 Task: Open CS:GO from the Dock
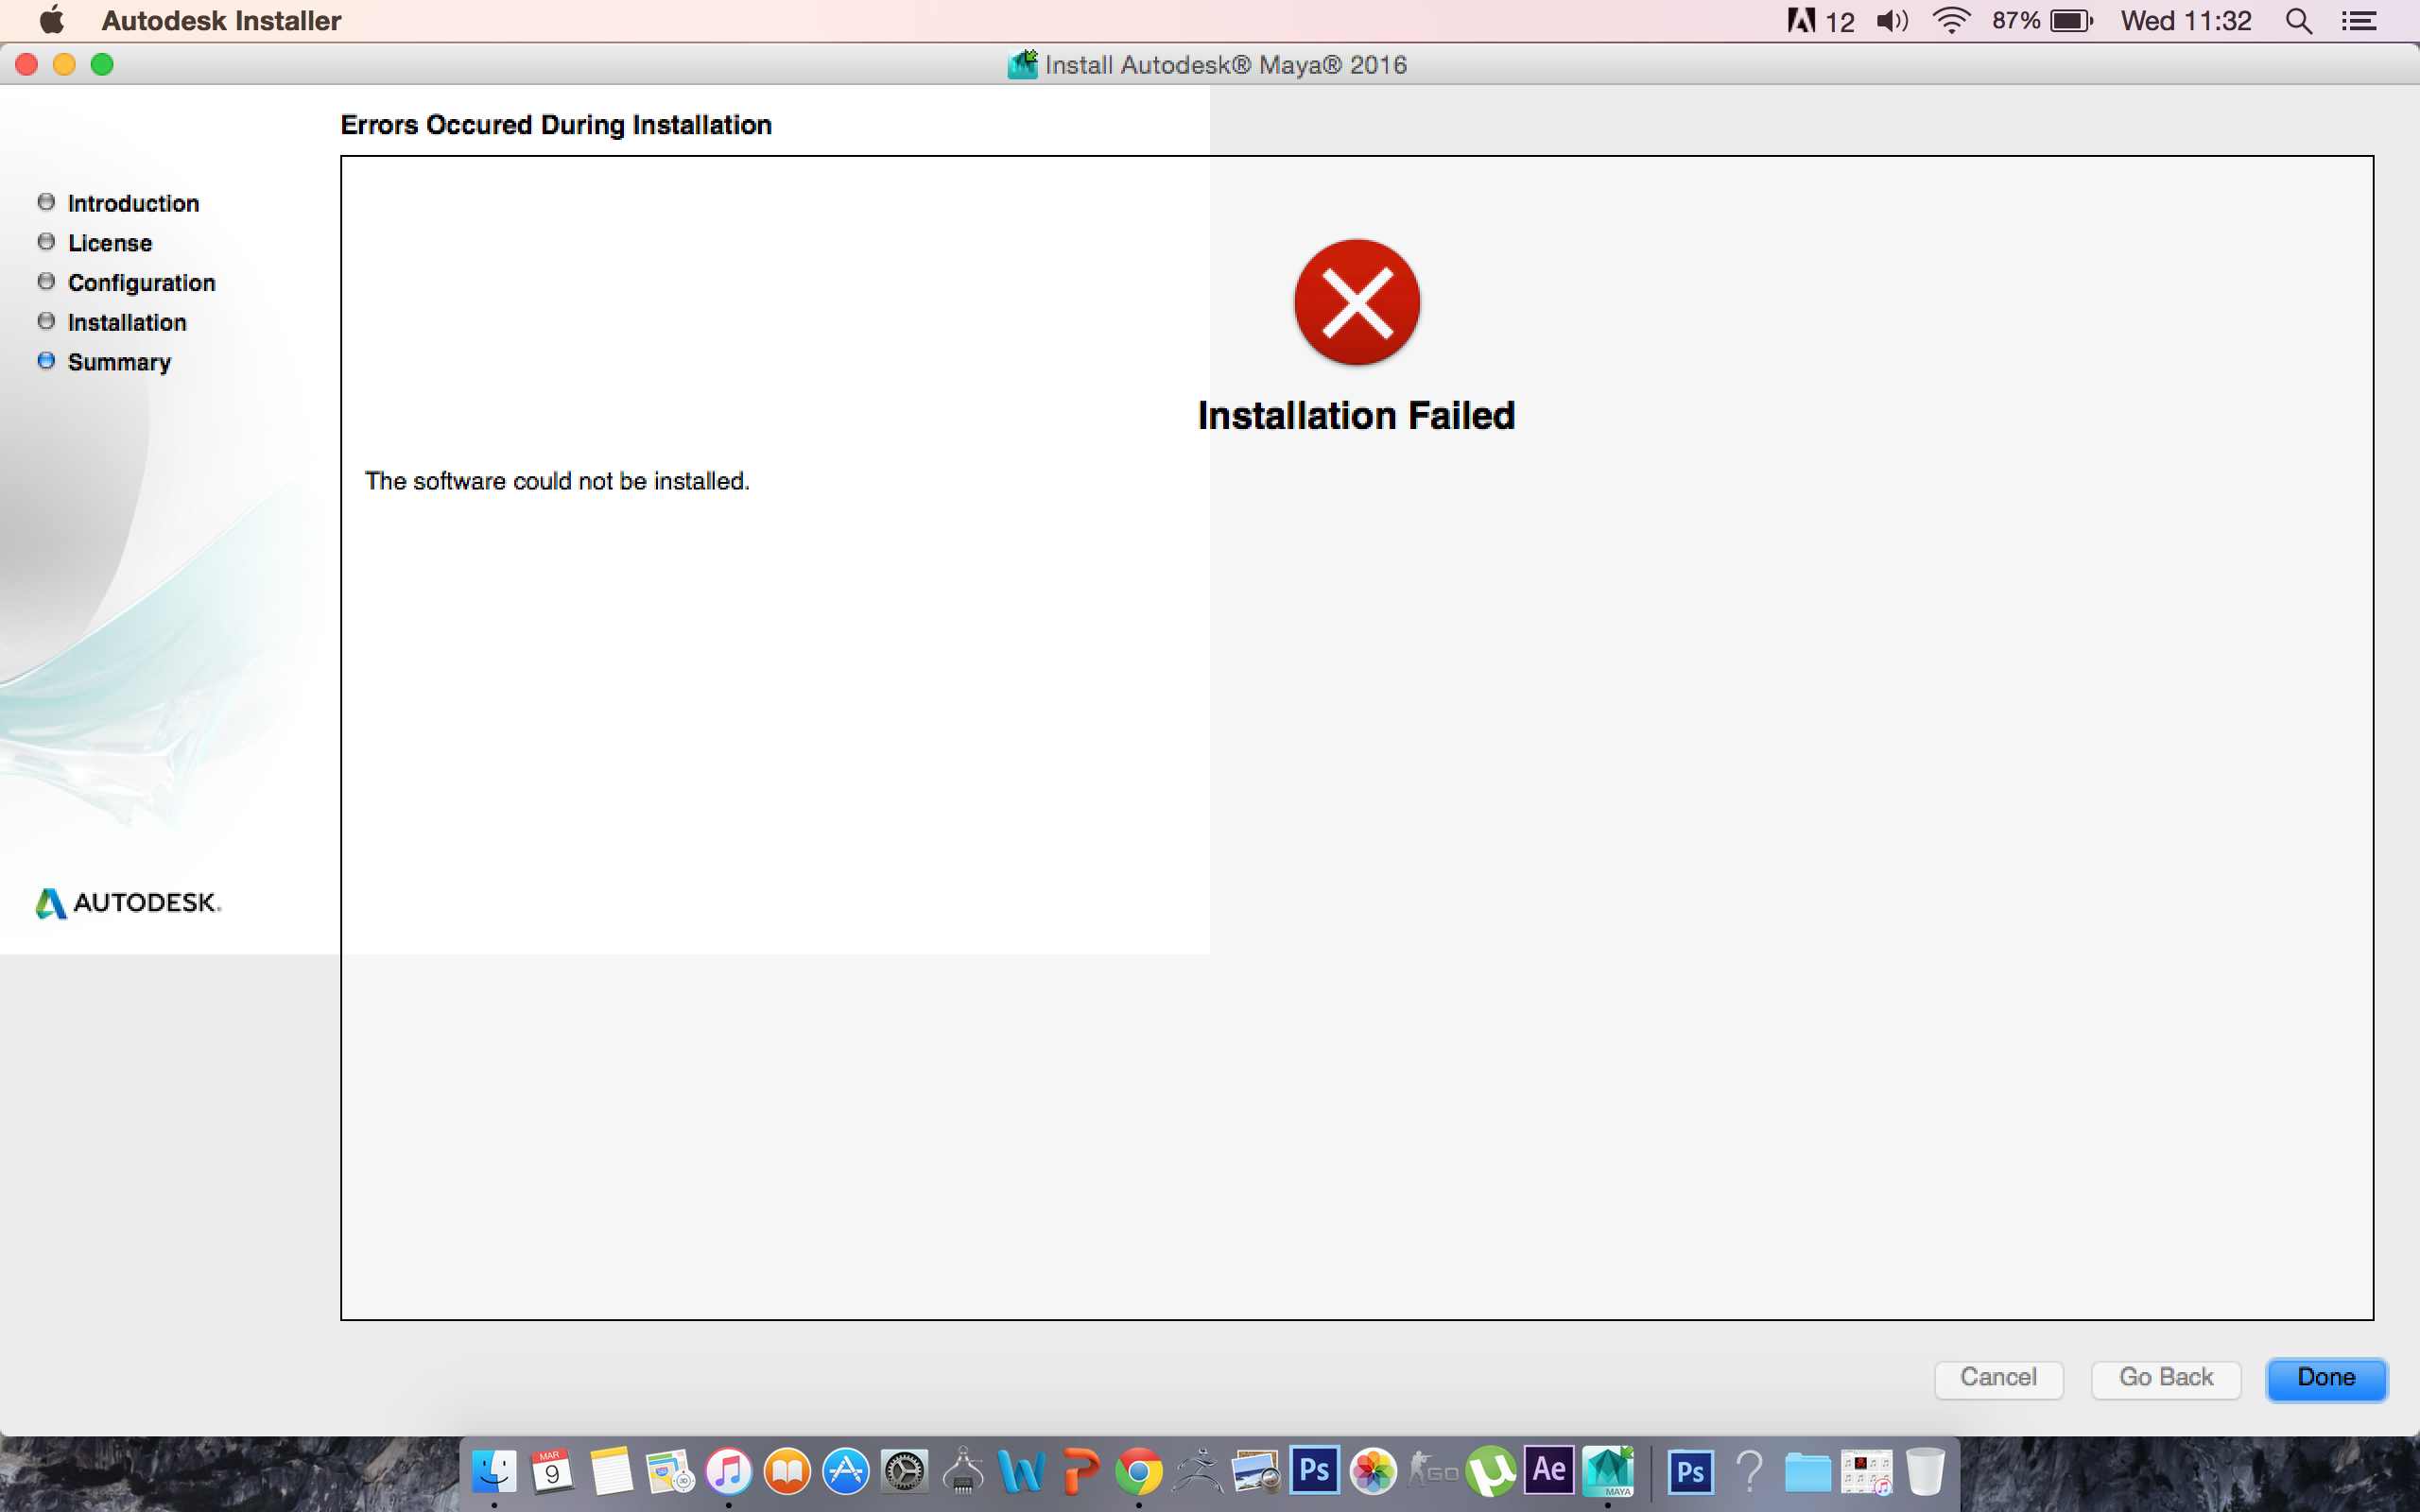tap(1432, 1472)
